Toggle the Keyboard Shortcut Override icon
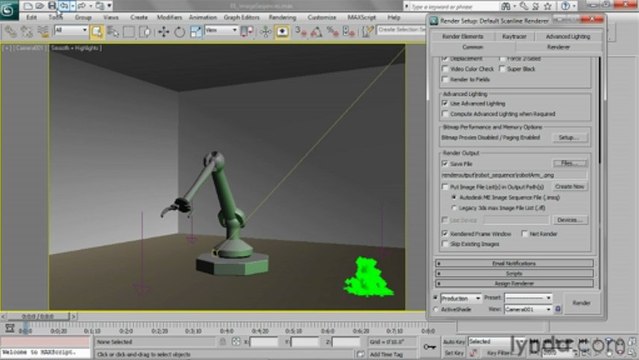This screenshot has width=639, height=360. coord(282,32)
